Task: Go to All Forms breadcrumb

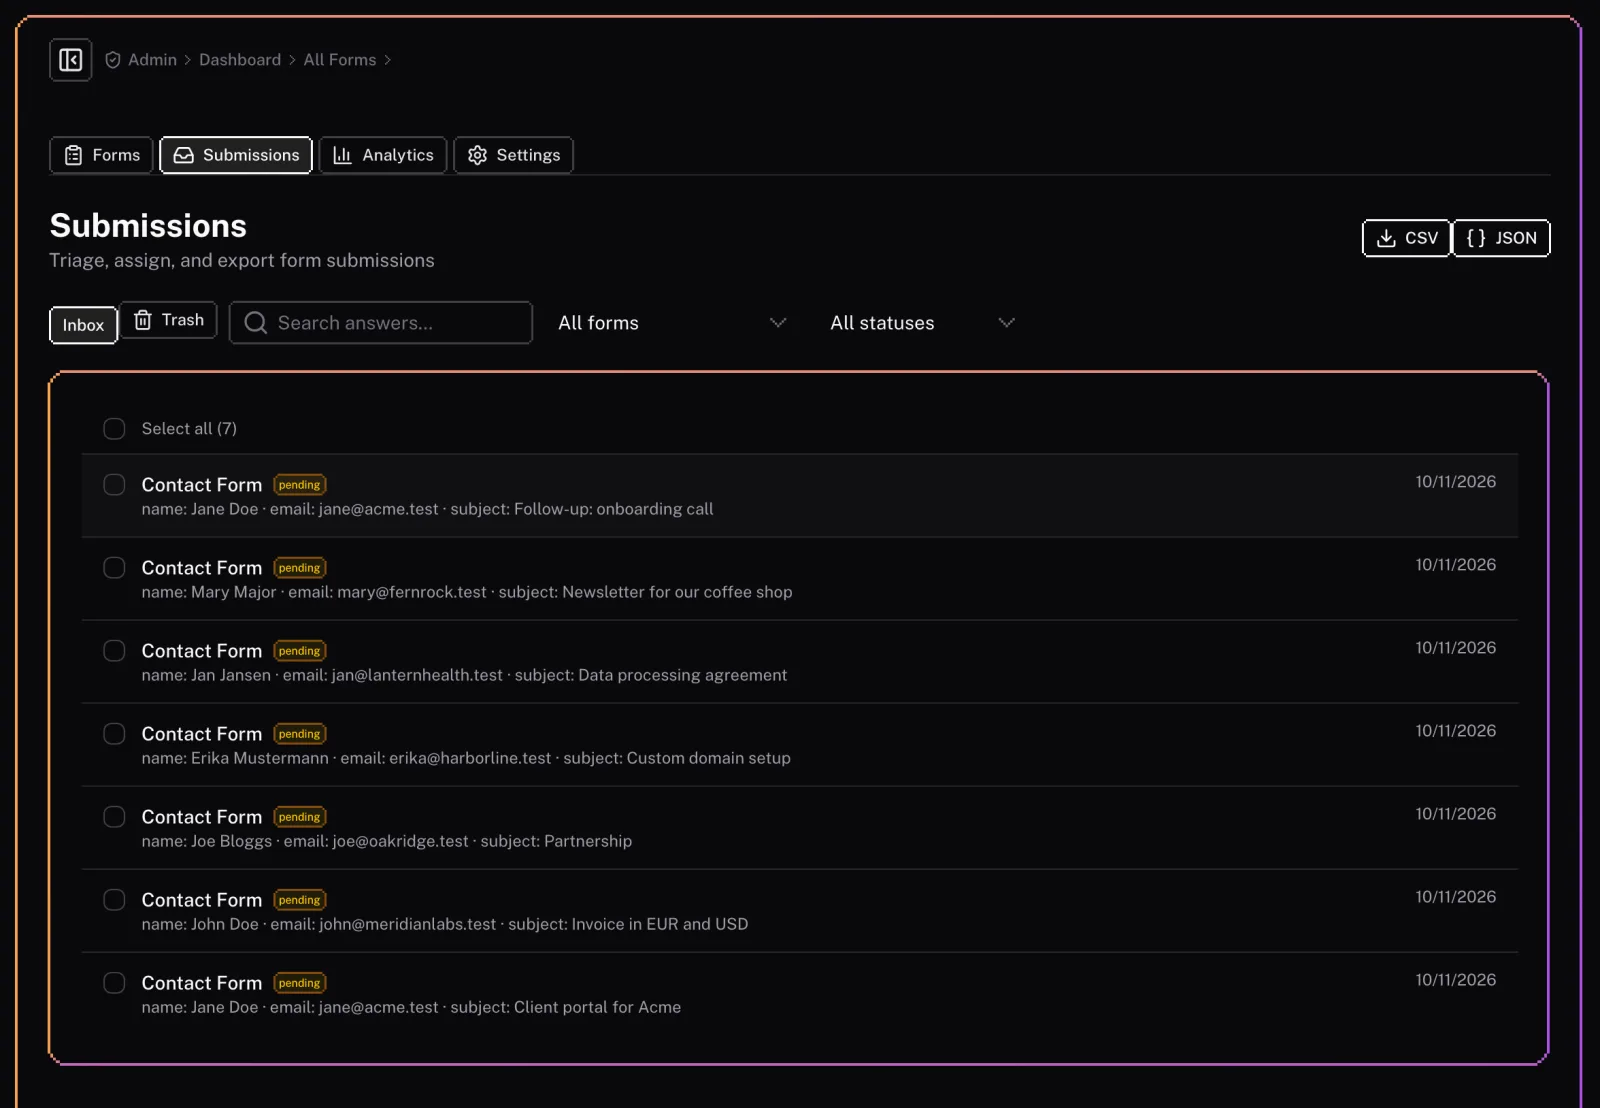Action: tap(340, 60)
